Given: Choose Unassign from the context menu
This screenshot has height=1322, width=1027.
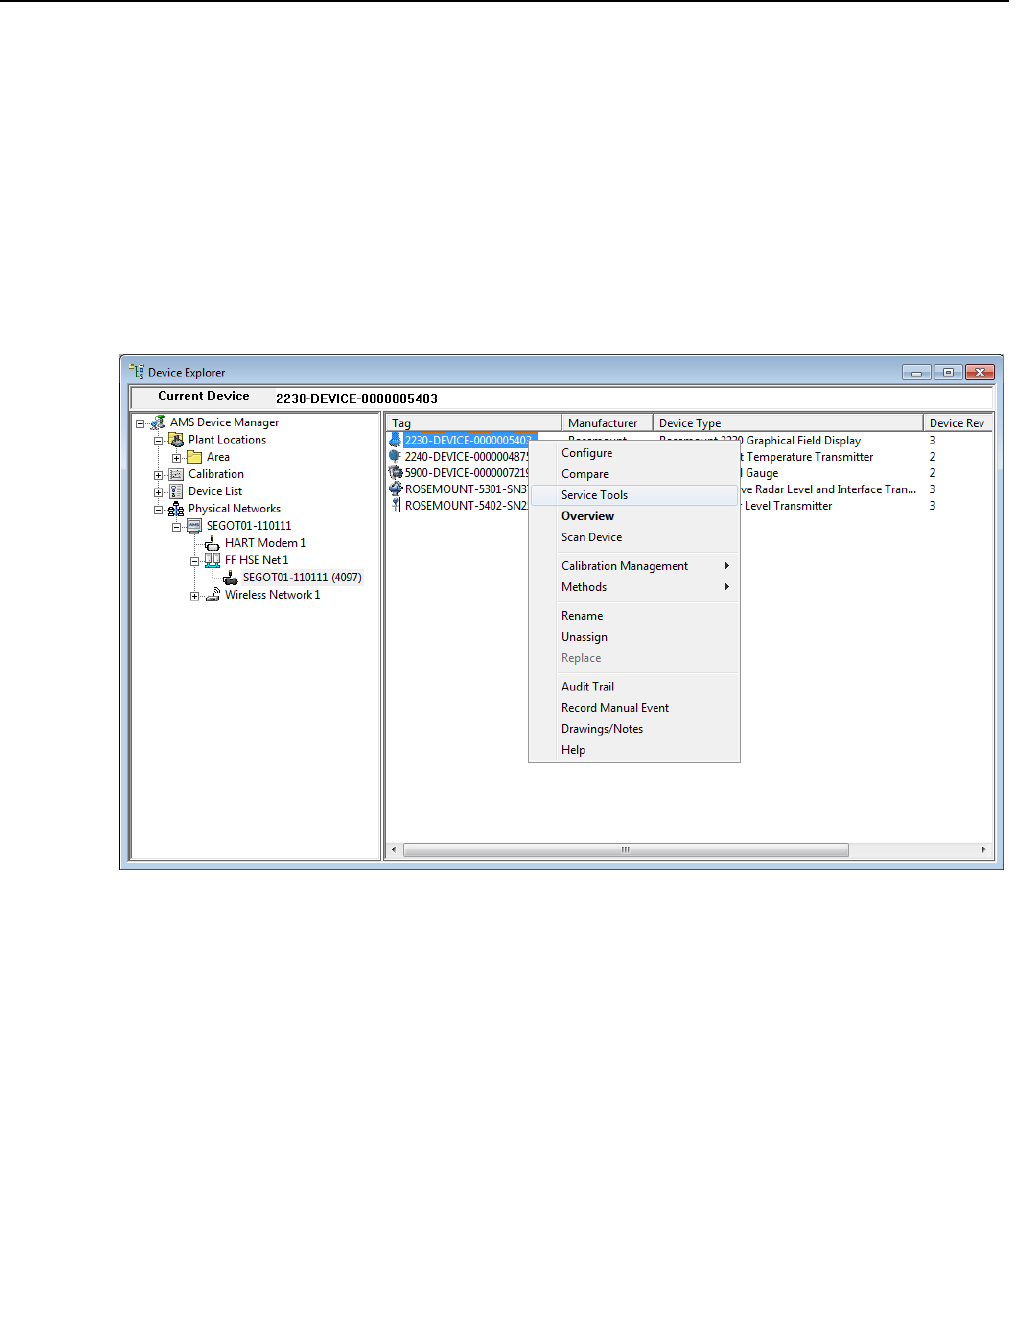Looking at the screenshot, I should 635,637.
